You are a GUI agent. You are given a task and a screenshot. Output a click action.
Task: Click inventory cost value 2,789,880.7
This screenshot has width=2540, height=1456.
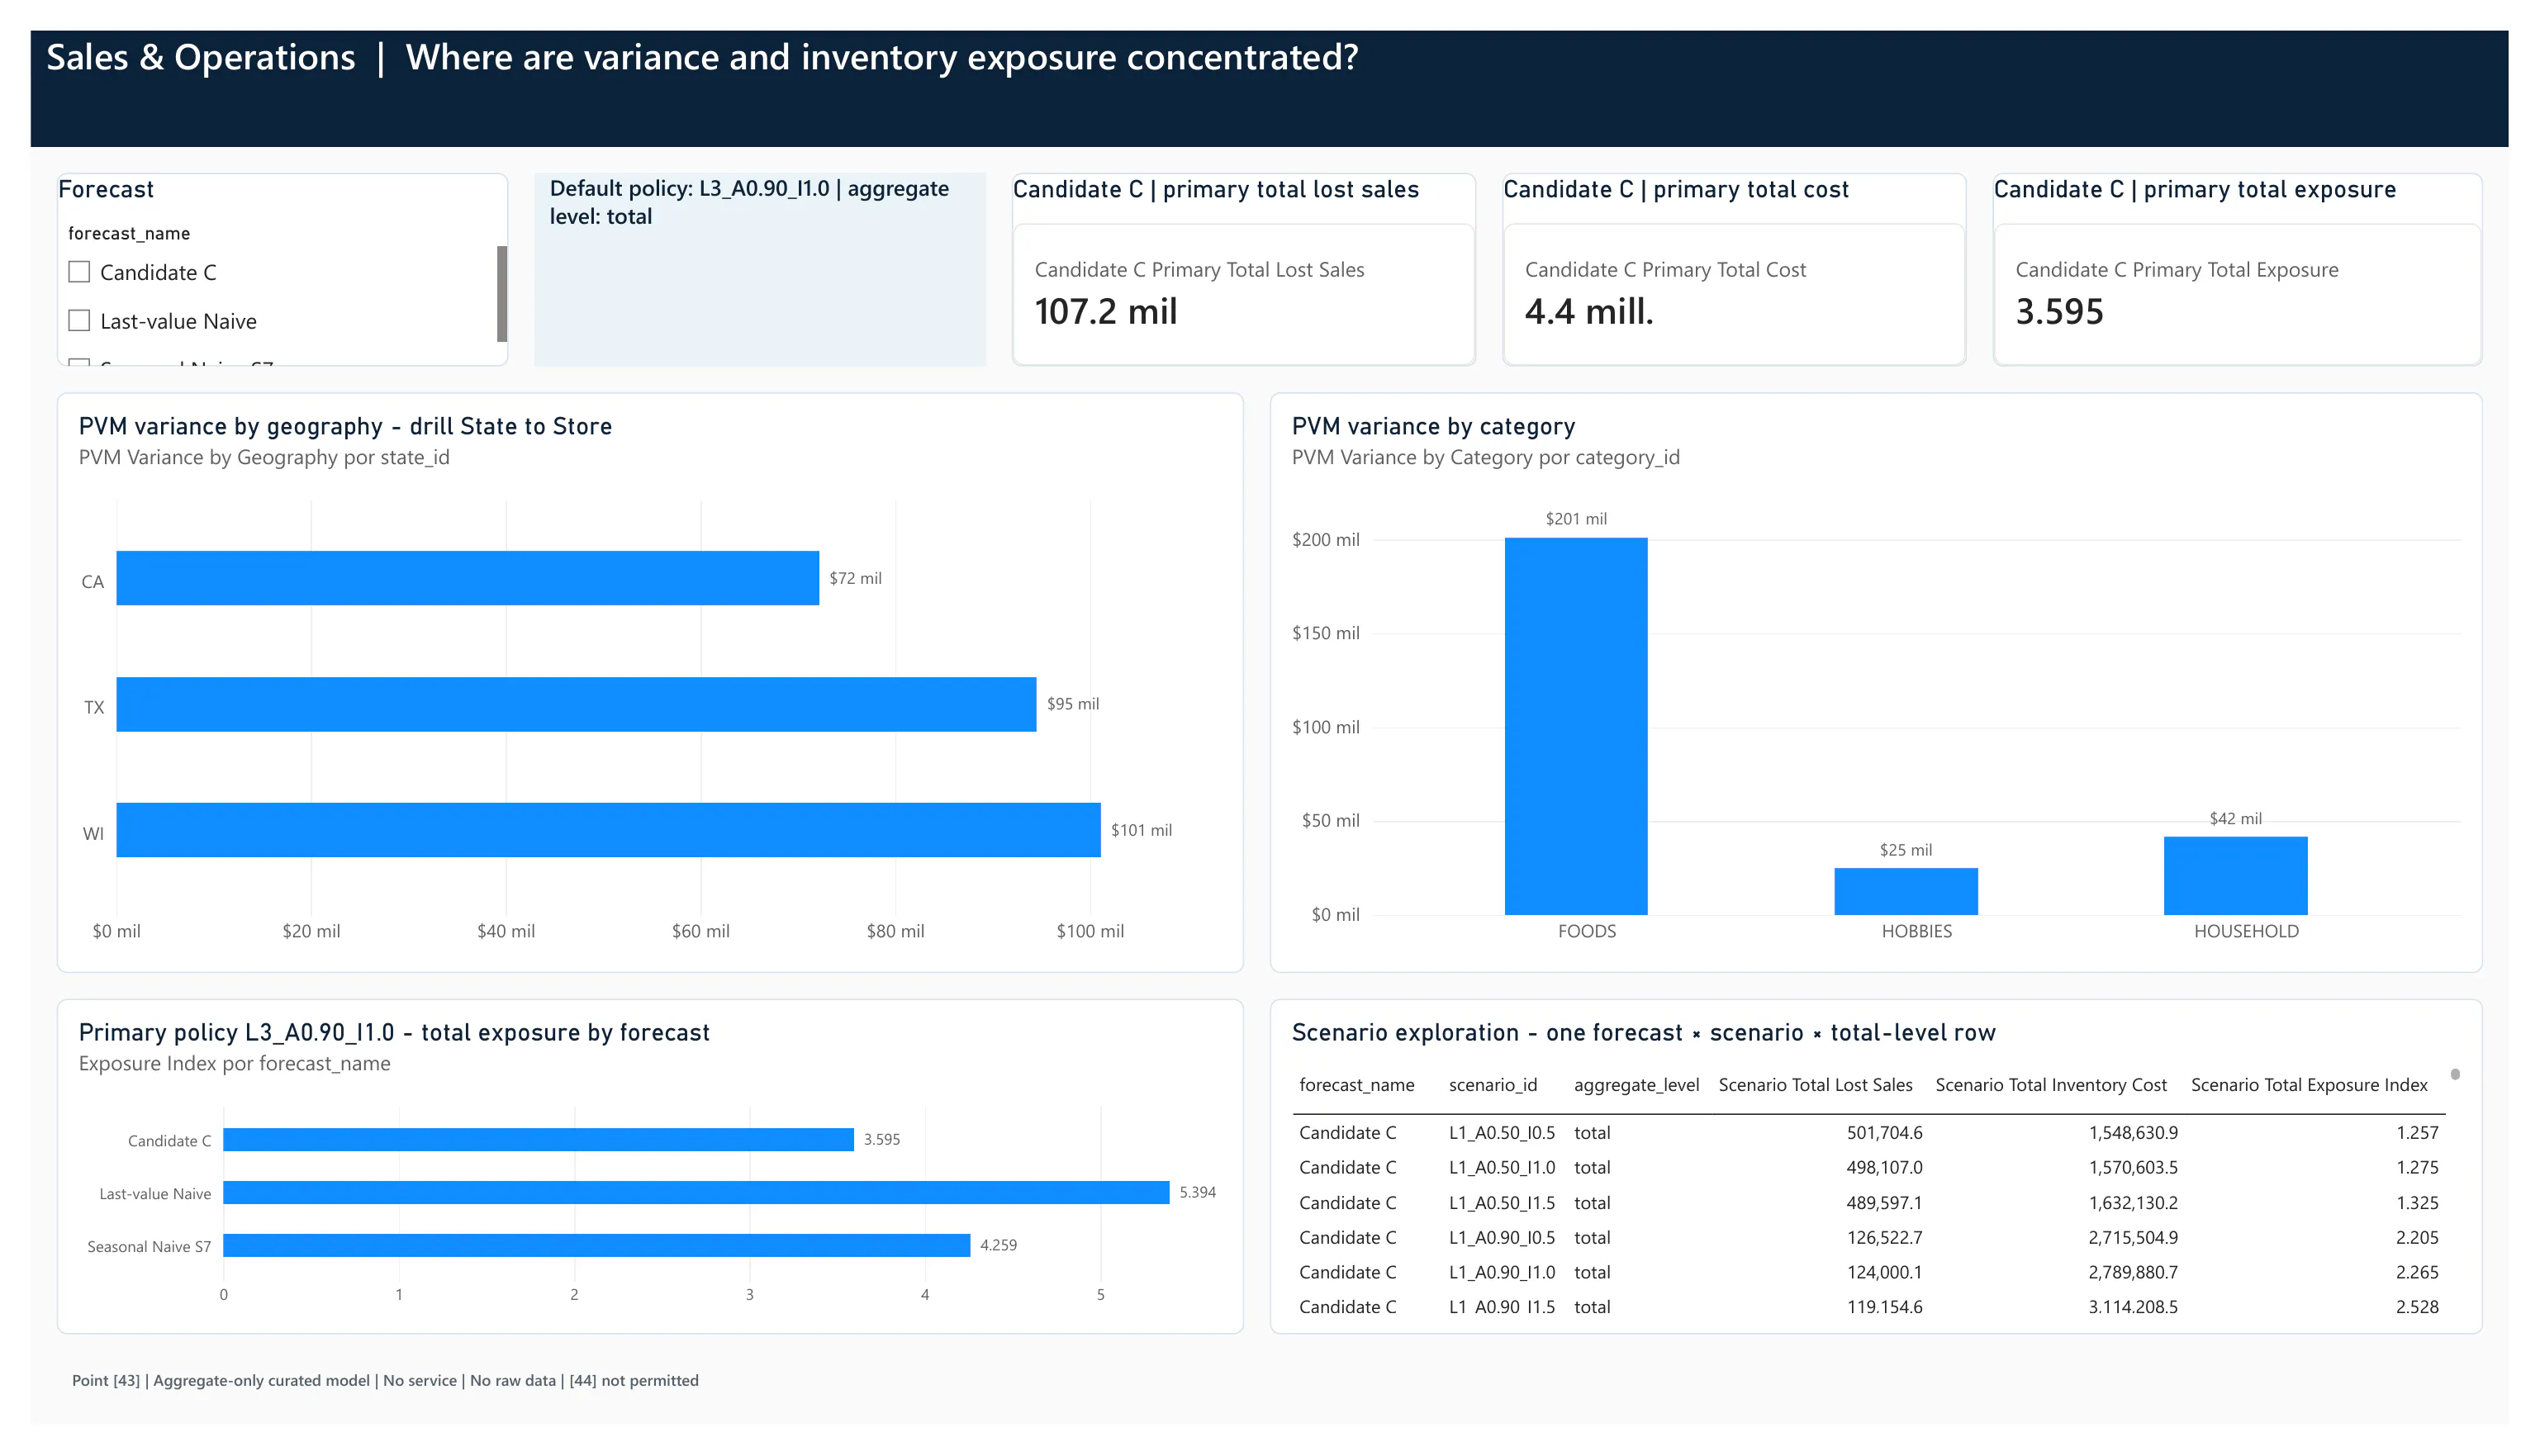(x=2133, y=1273)
